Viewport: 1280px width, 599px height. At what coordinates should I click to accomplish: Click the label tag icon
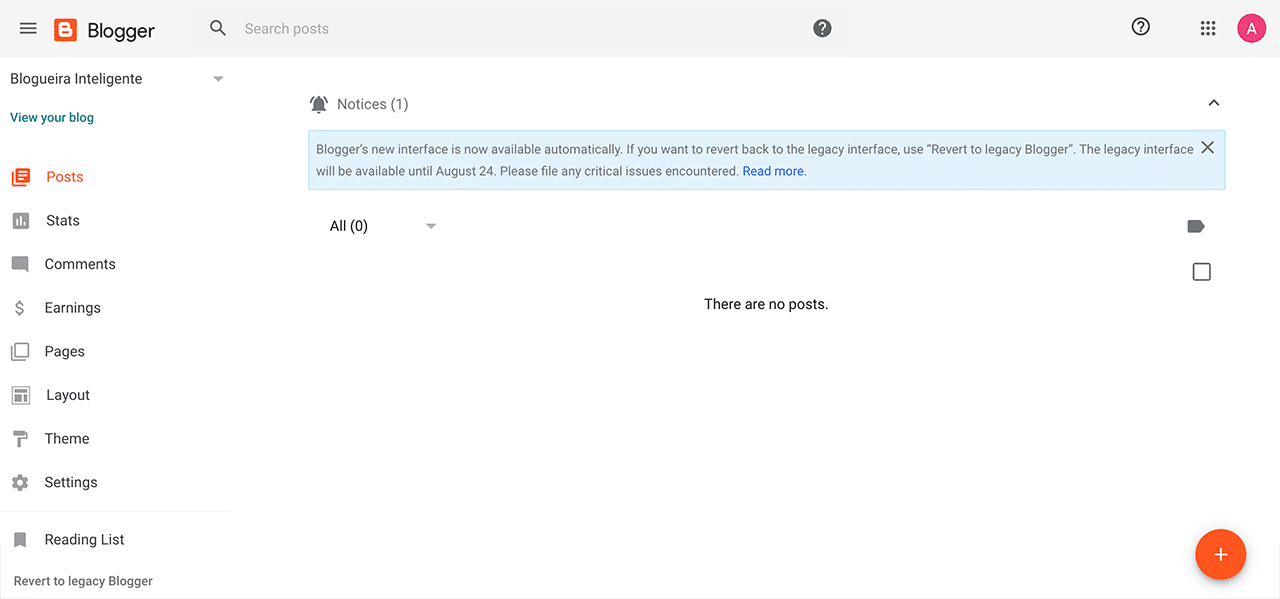point(1195,226)
